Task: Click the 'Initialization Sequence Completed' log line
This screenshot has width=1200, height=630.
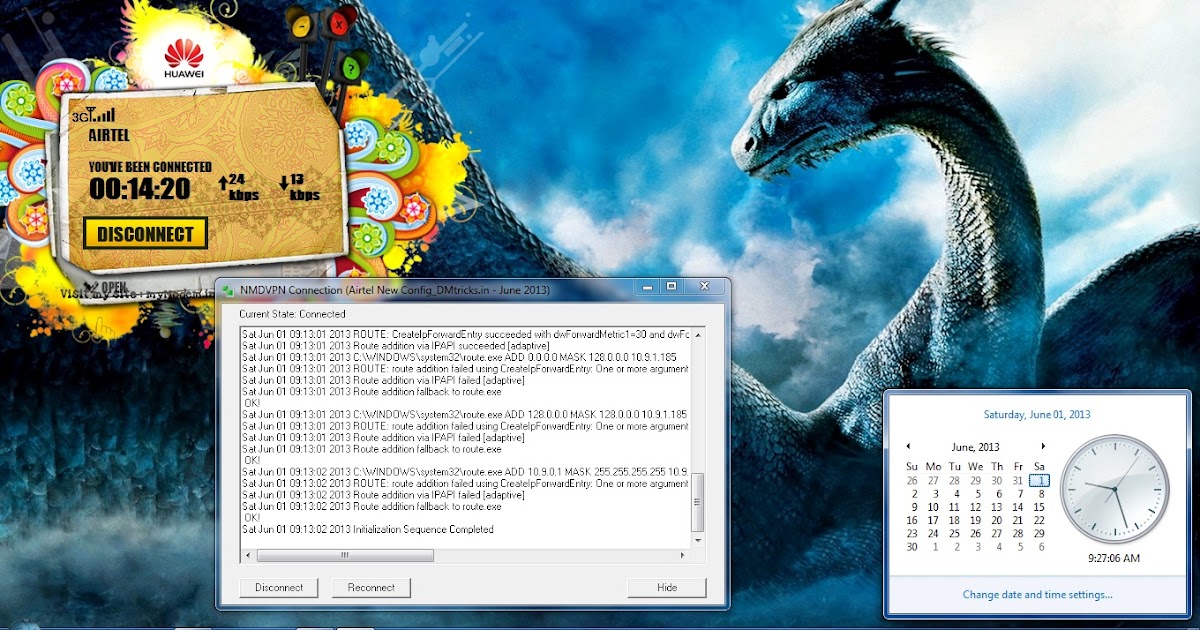Action: point(368,530)
